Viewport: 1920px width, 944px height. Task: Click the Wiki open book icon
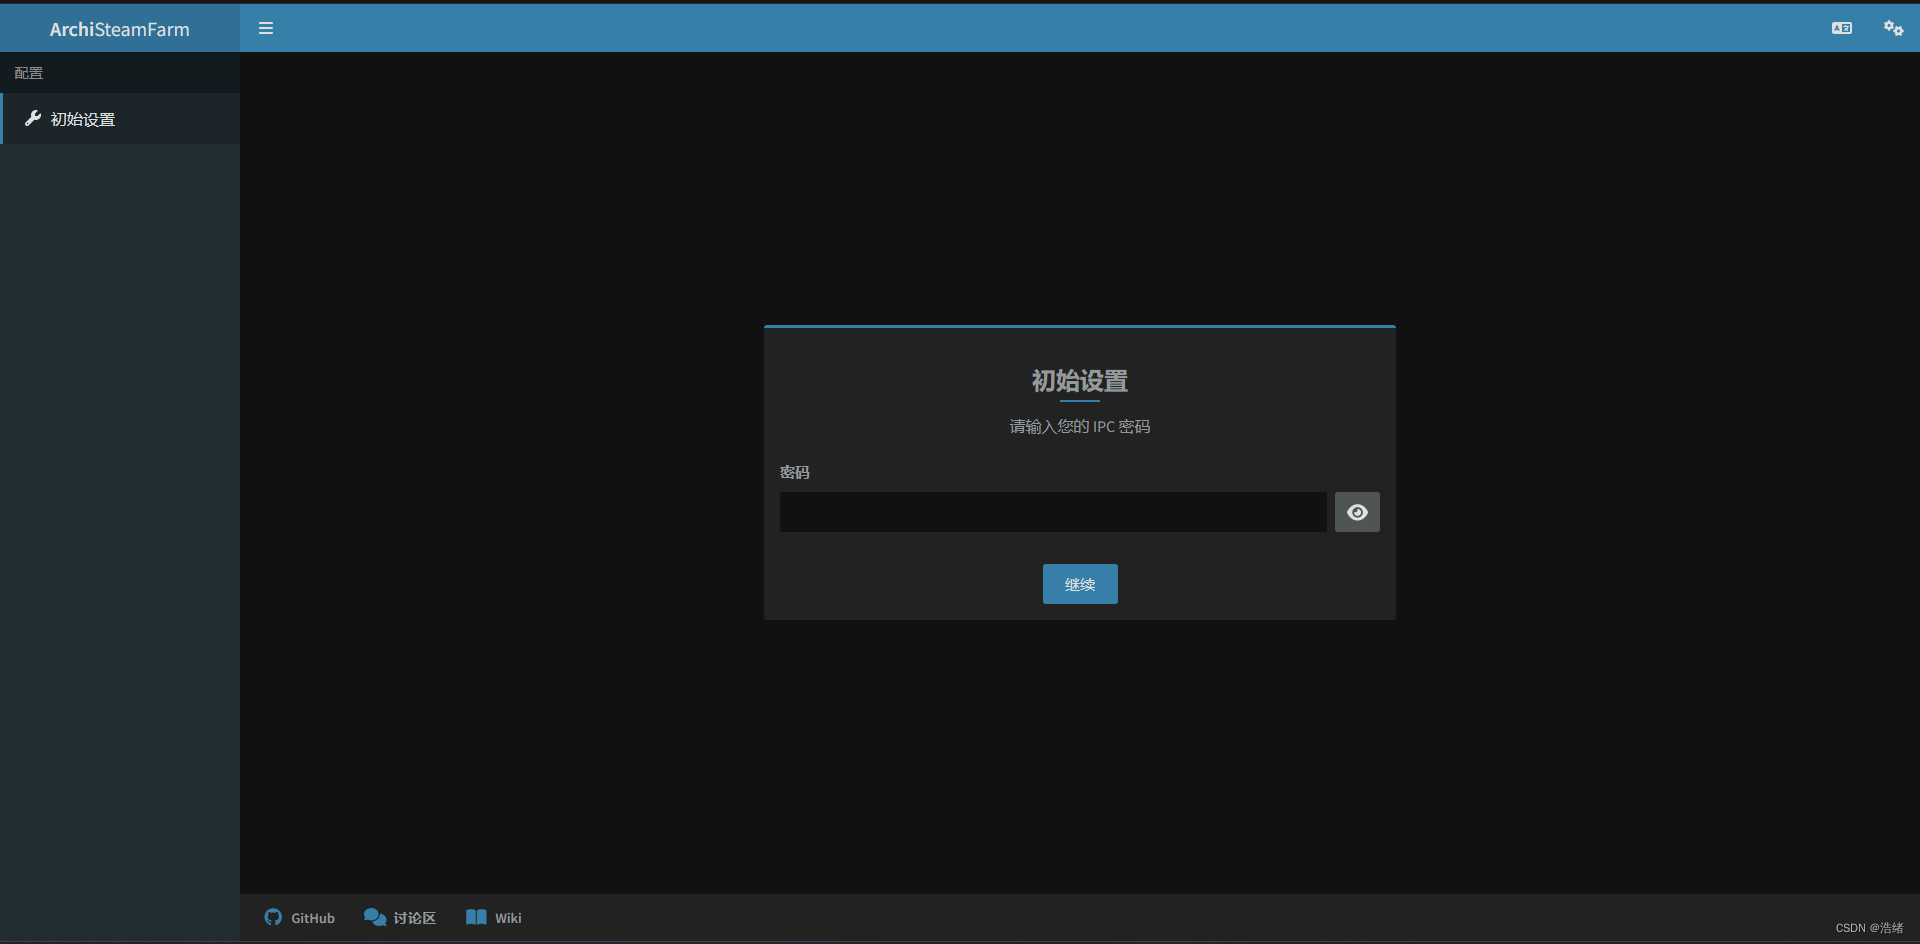pyautogui.click(x=476, y=917)
